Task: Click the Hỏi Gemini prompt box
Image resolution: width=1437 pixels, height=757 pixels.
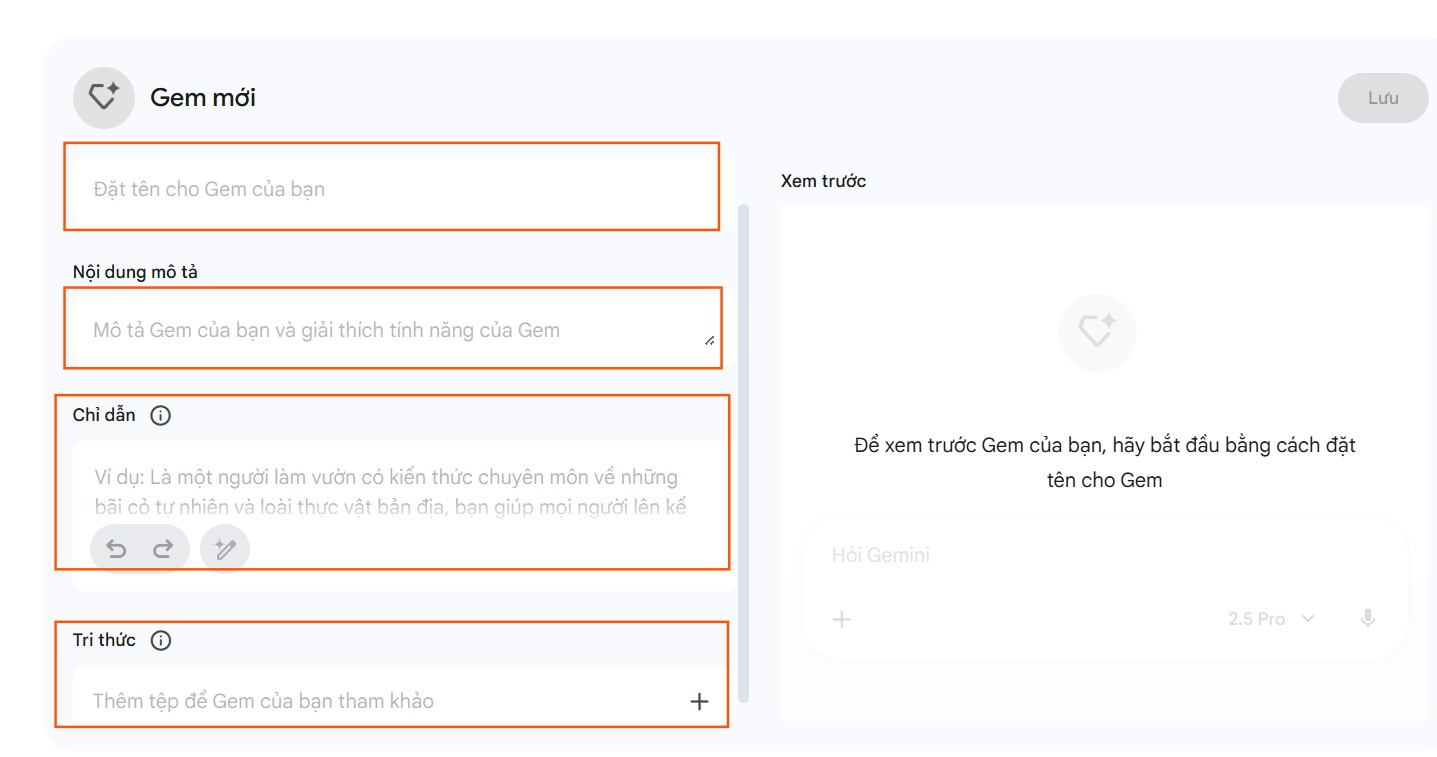Action: [x=1100, y=555]
